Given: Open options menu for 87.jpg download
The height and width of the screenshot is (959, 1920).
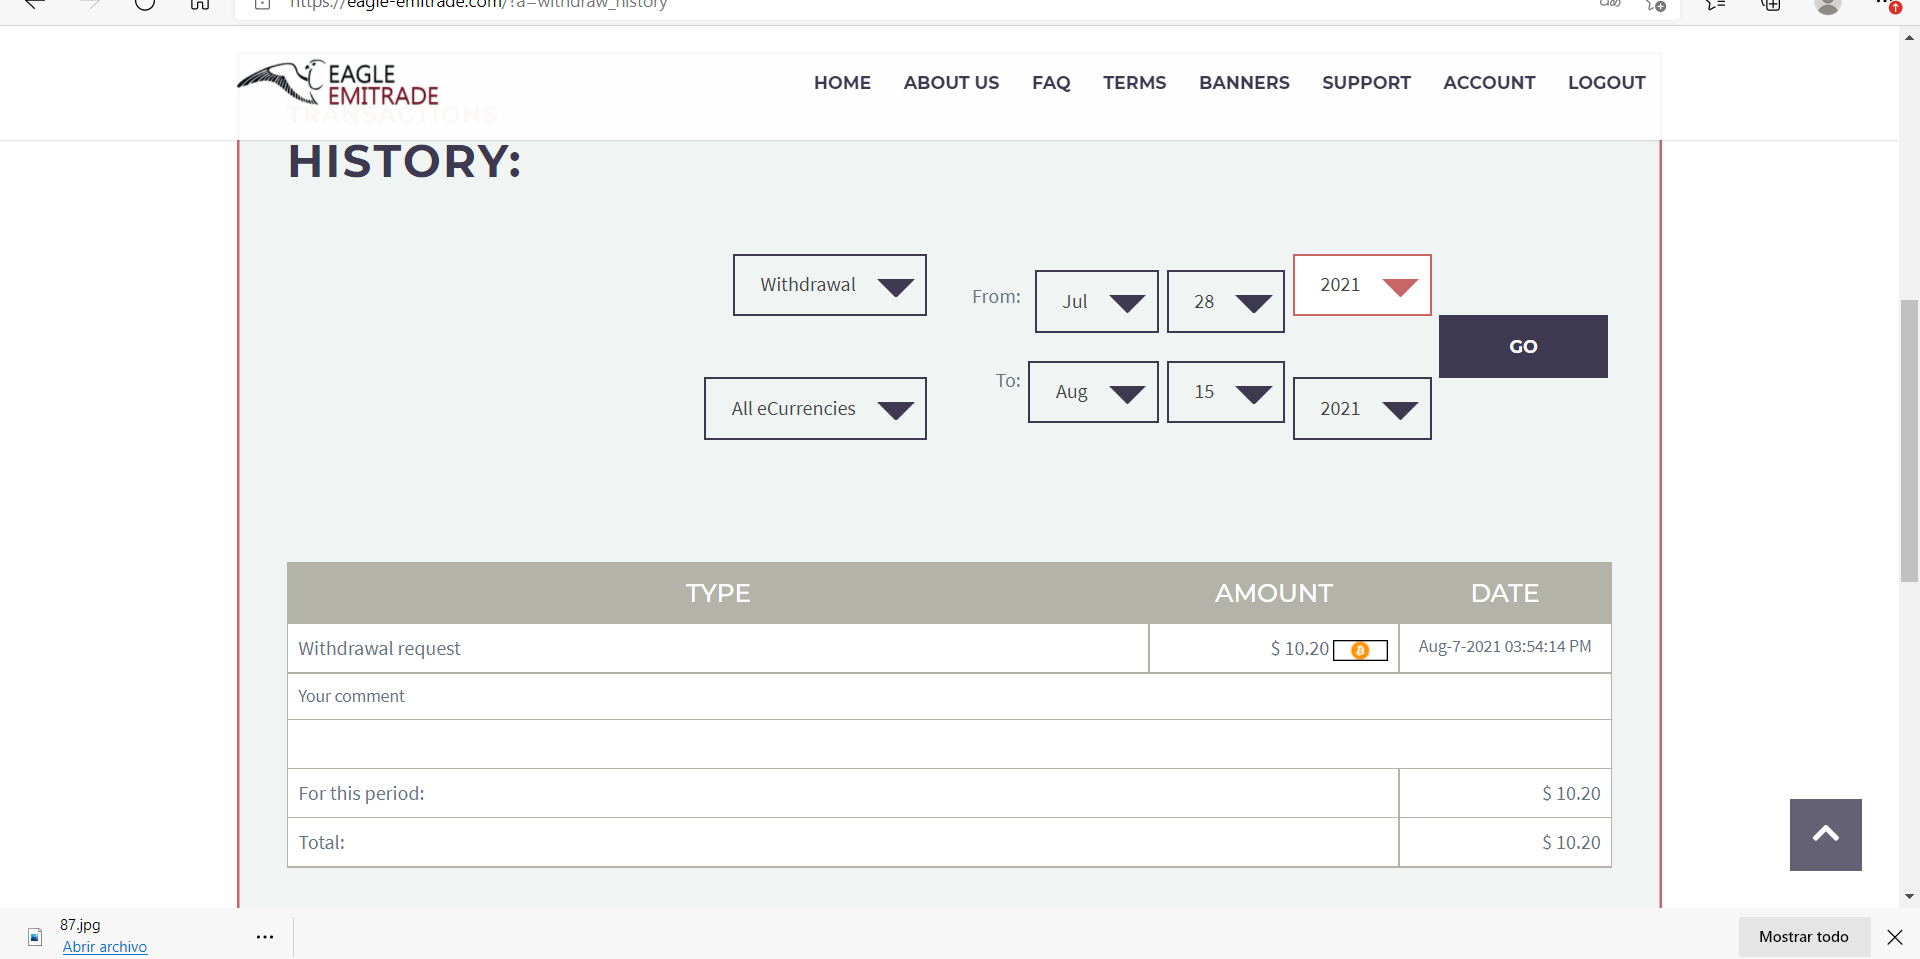Looking at the screenshot, I should point(265,937).
